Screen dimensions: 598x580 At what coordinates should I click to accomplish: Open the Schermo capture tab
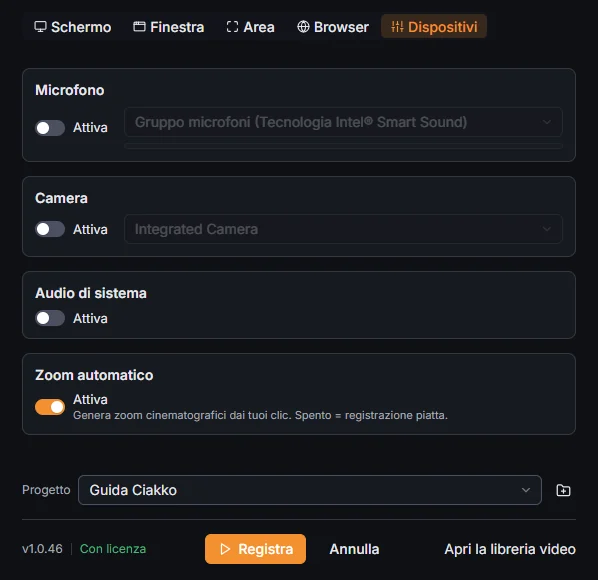pyautogui.click(x=72, y=27)
